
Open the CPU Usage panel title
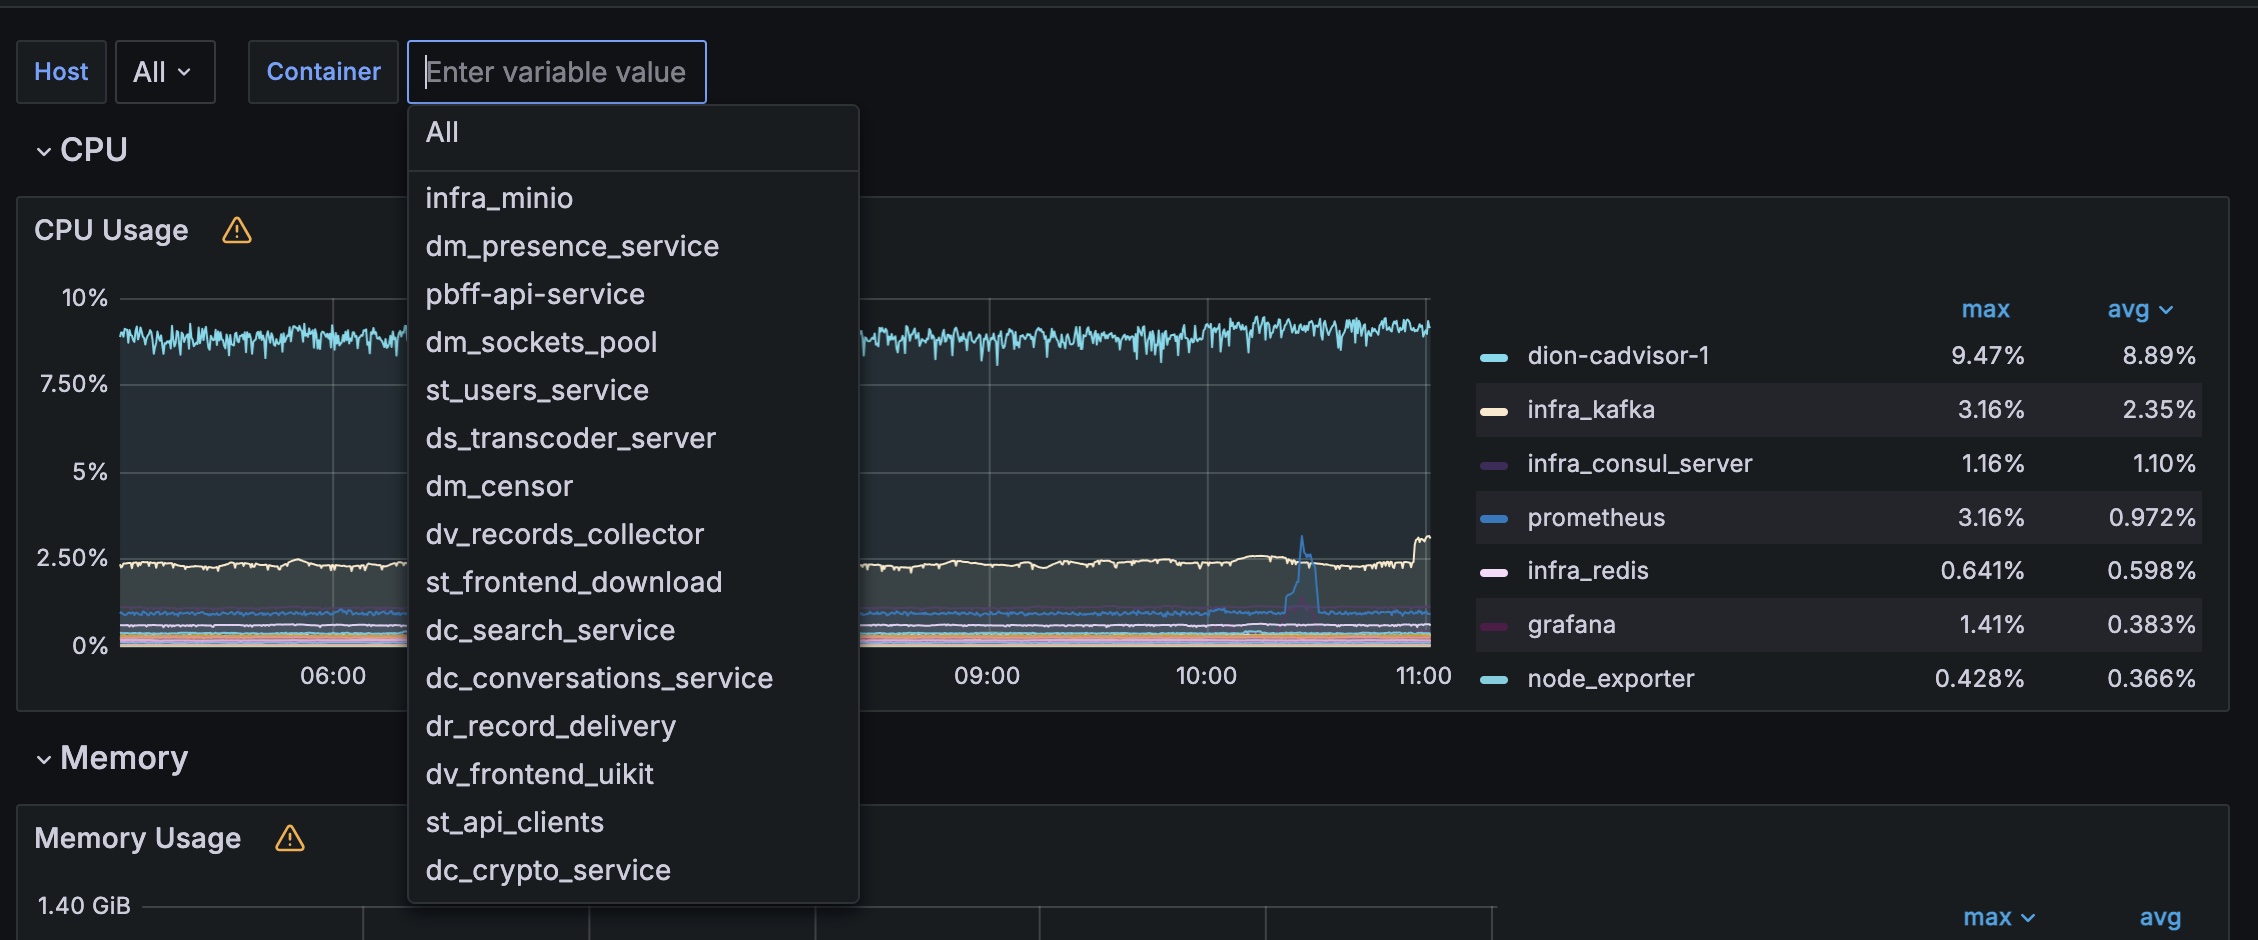point(111,231)
